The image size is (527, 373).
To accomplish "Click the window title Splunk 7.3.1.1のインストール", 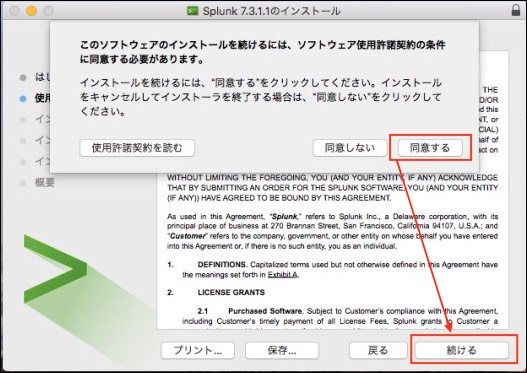I will [x=272, y=11].
